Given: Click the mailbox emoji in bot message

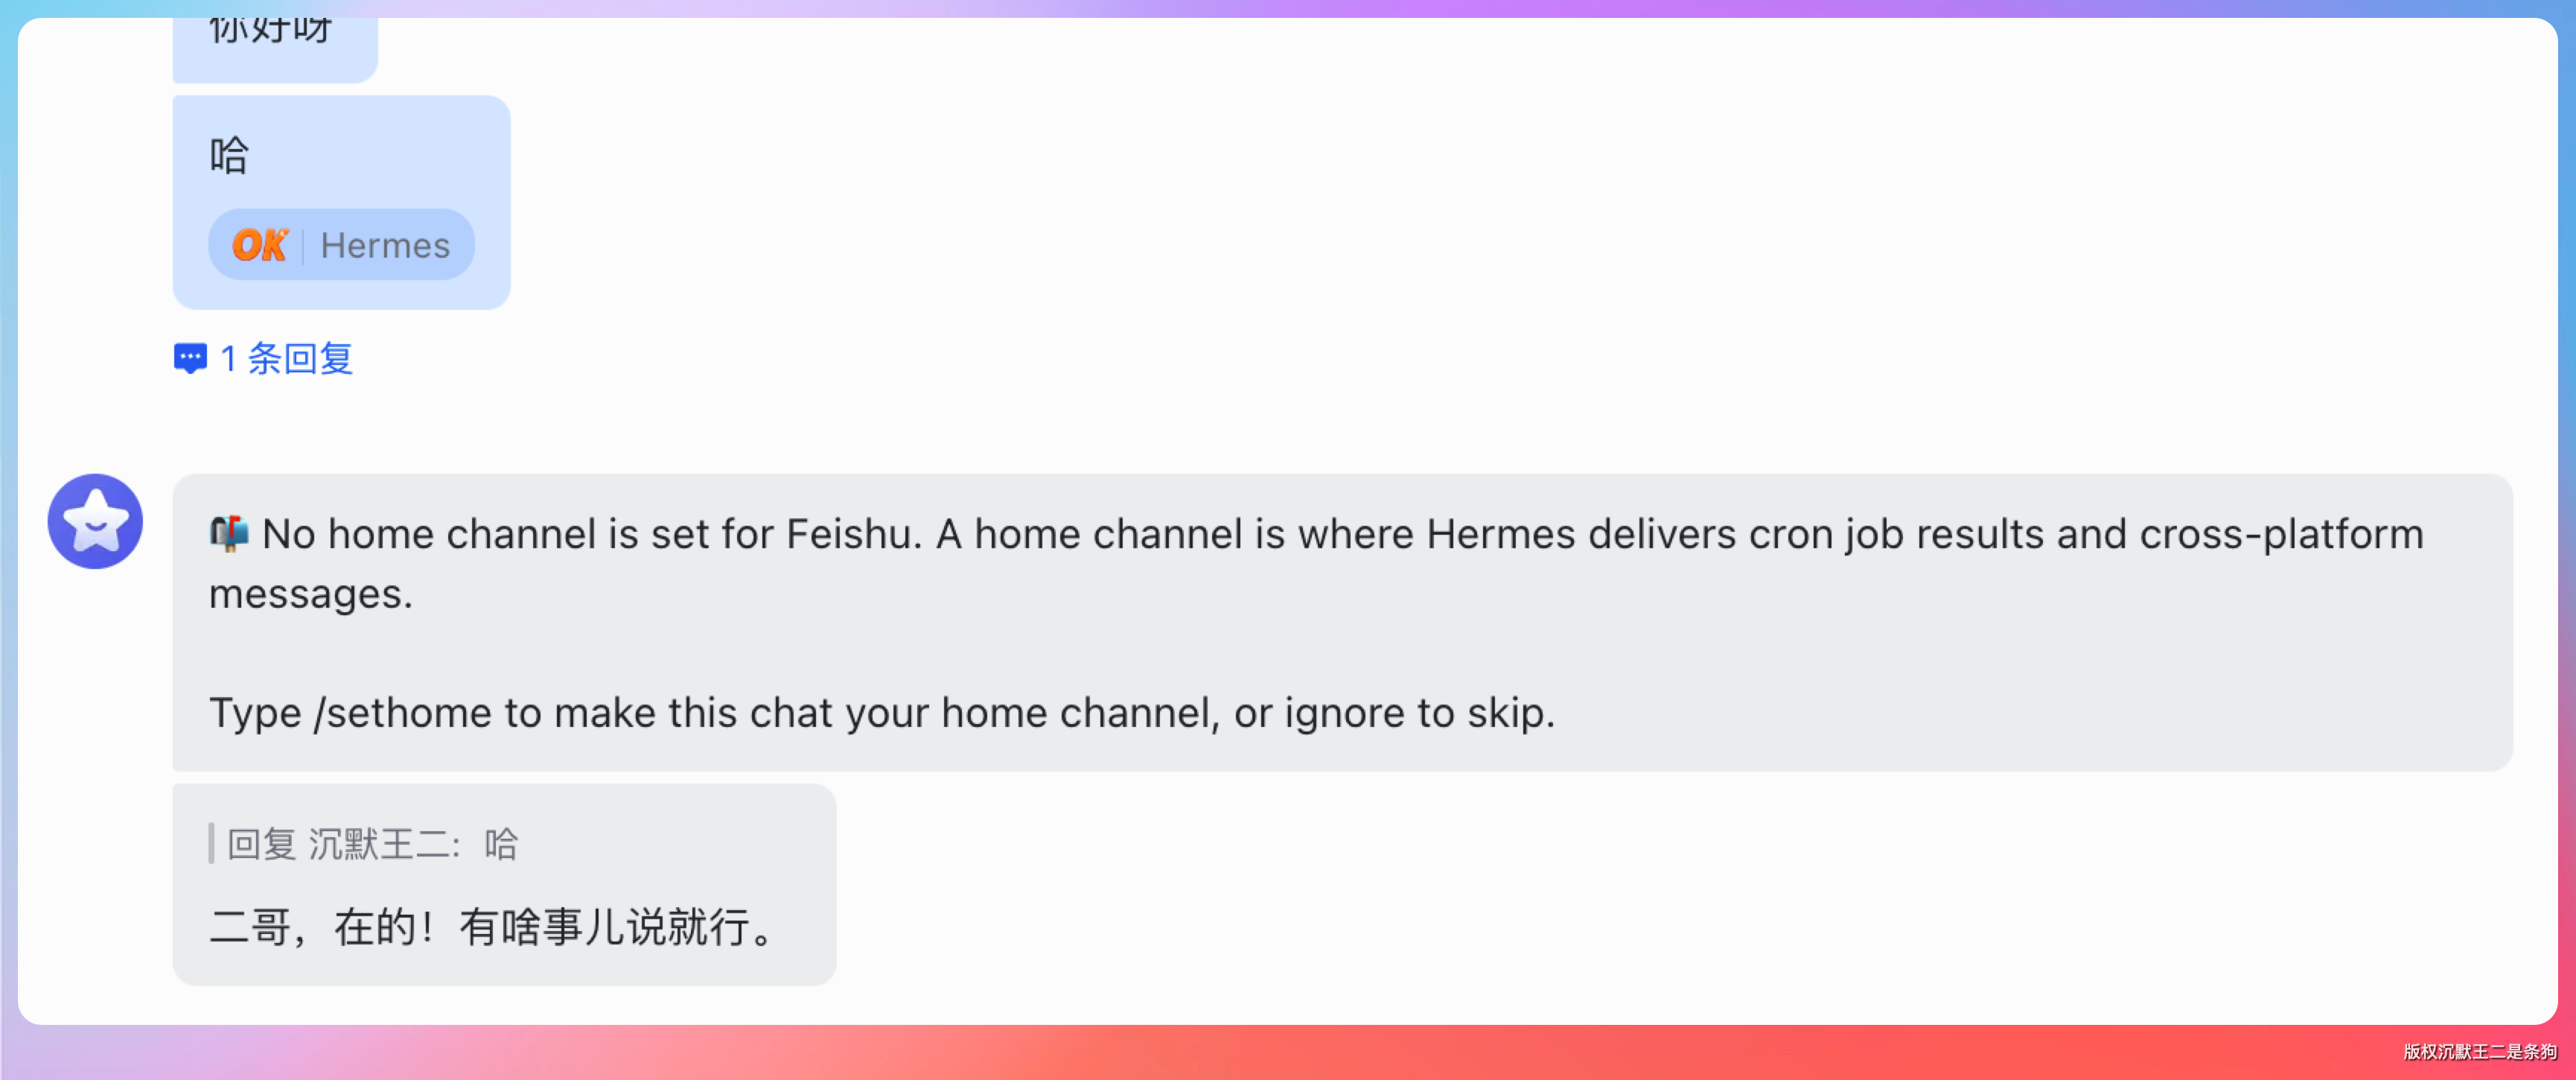Looking at the screenshot, I should point(229,533).
